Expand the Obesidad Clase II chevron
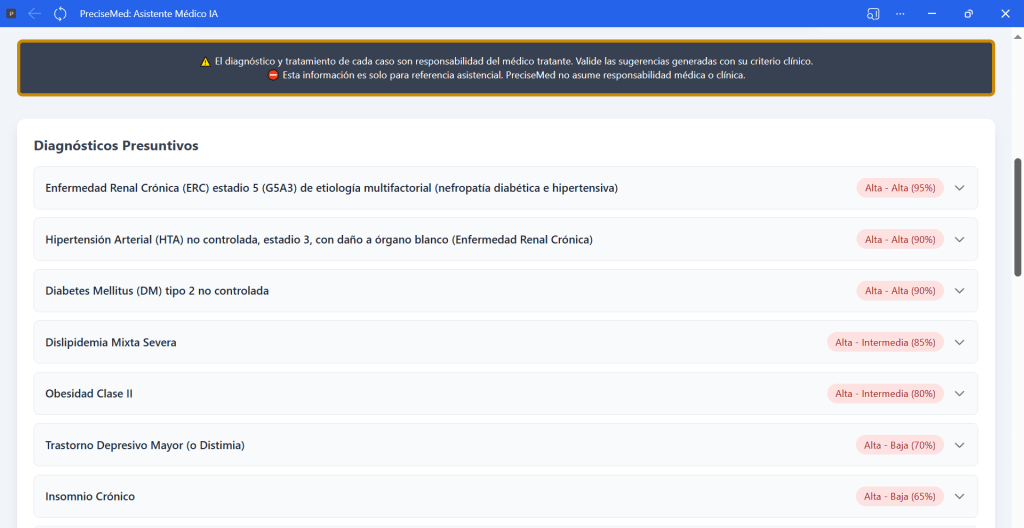Screen dimensions: 1024x528 point(960,394)
